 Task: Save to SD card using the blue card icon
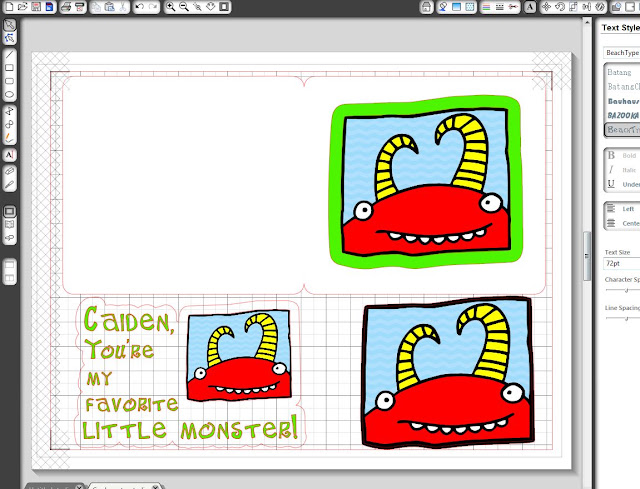[49, 7]
